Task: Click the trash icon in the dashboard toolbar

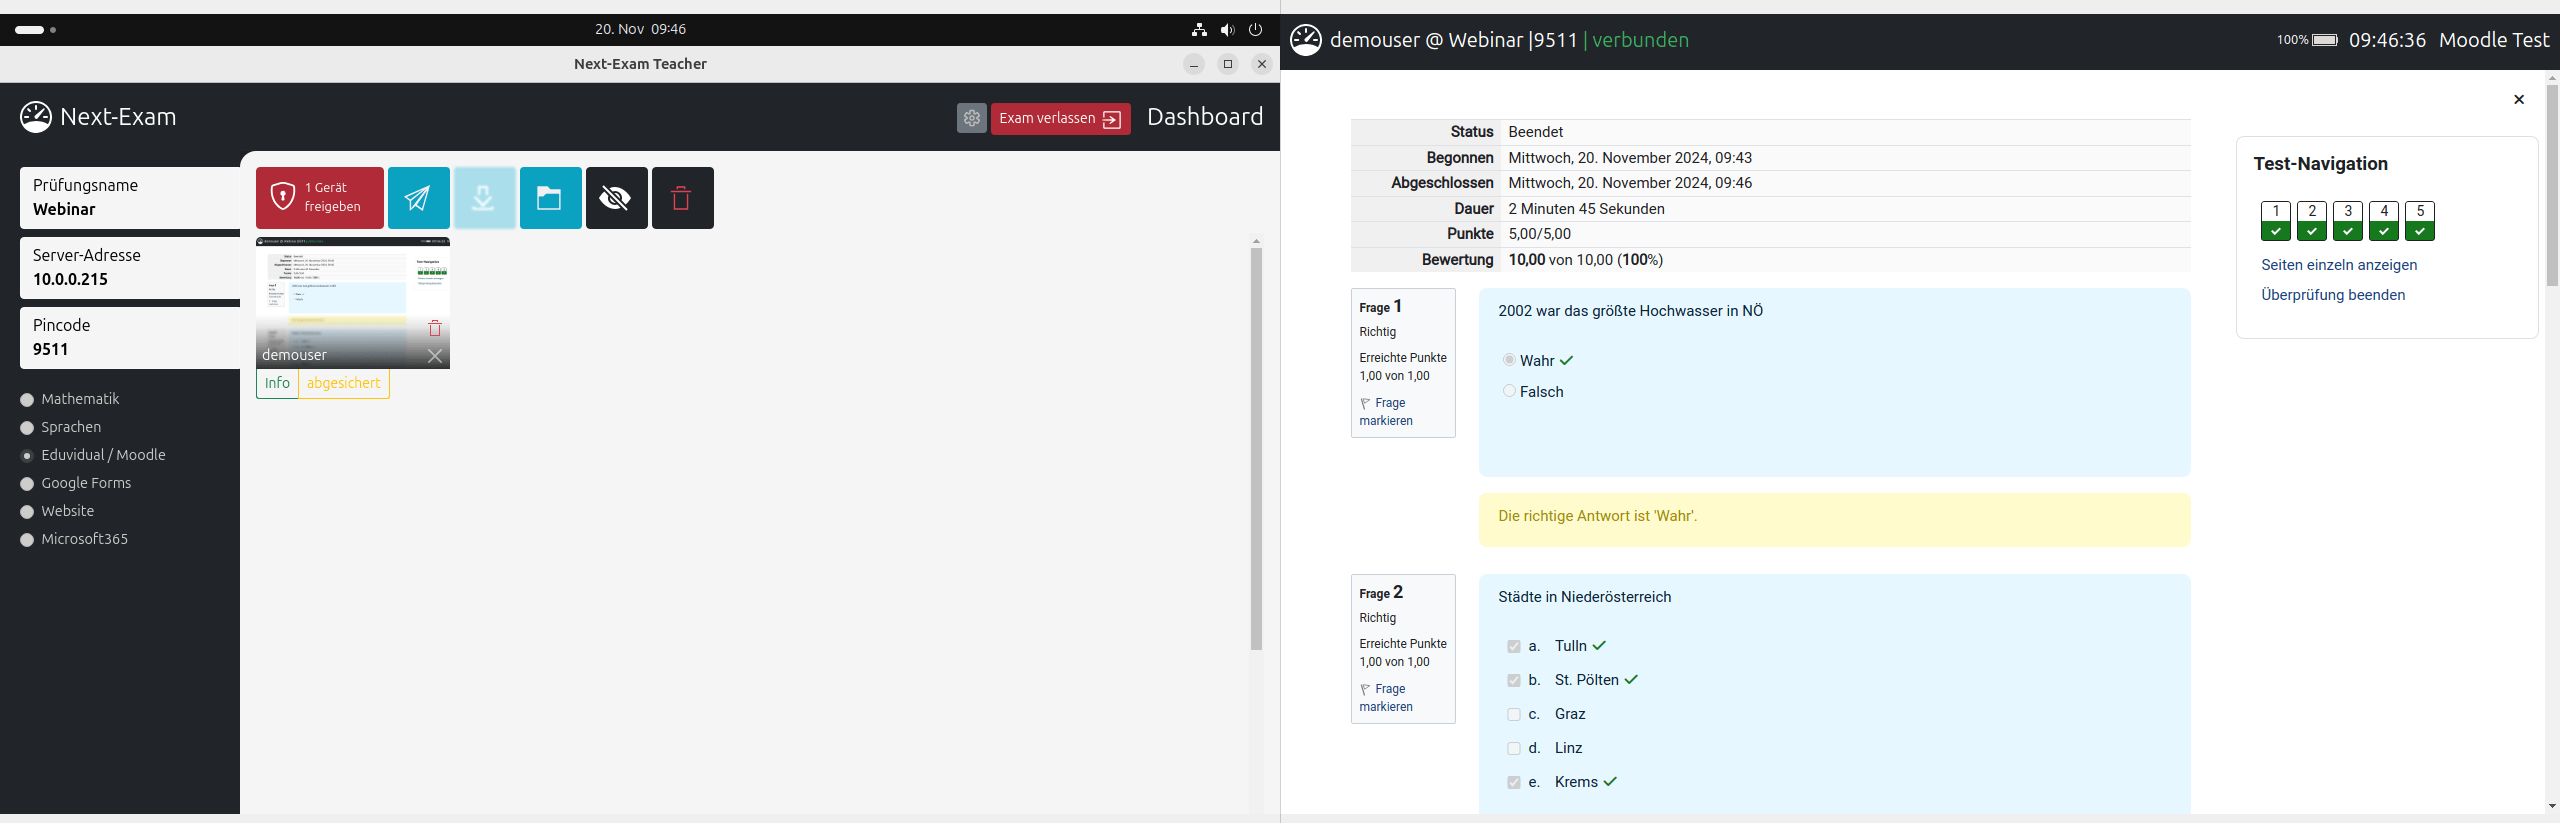Action: point(682,198)
